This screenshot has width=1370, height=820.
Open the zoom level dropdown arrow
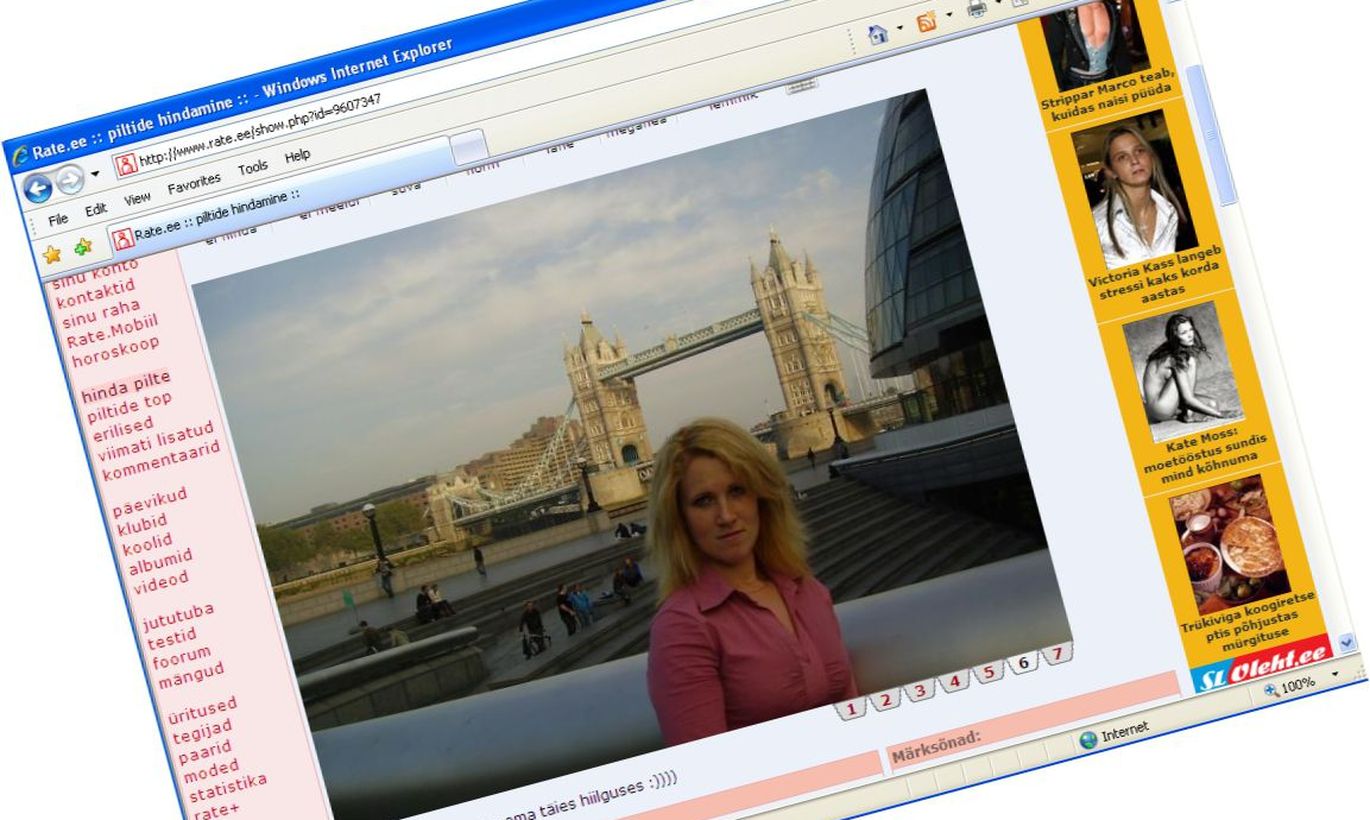(1336, 673)
